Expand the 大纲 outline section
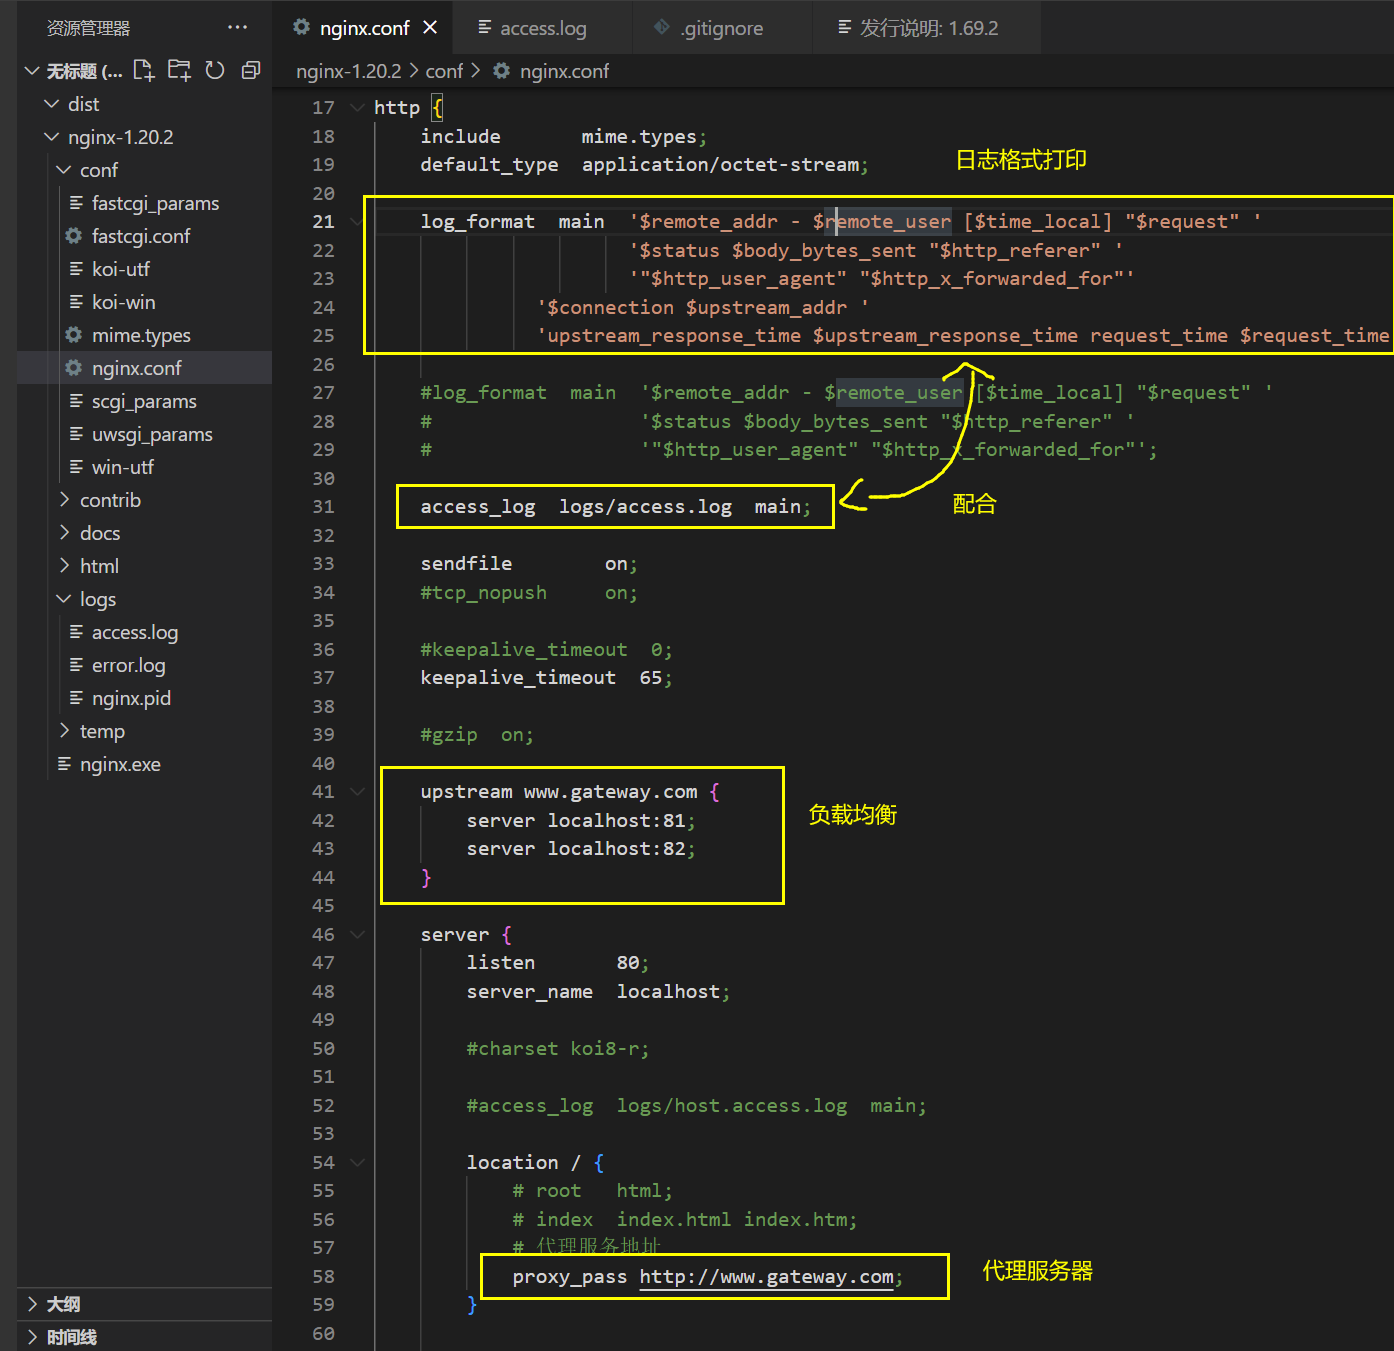1394x1351 pixels. (x=32, y=1304)
